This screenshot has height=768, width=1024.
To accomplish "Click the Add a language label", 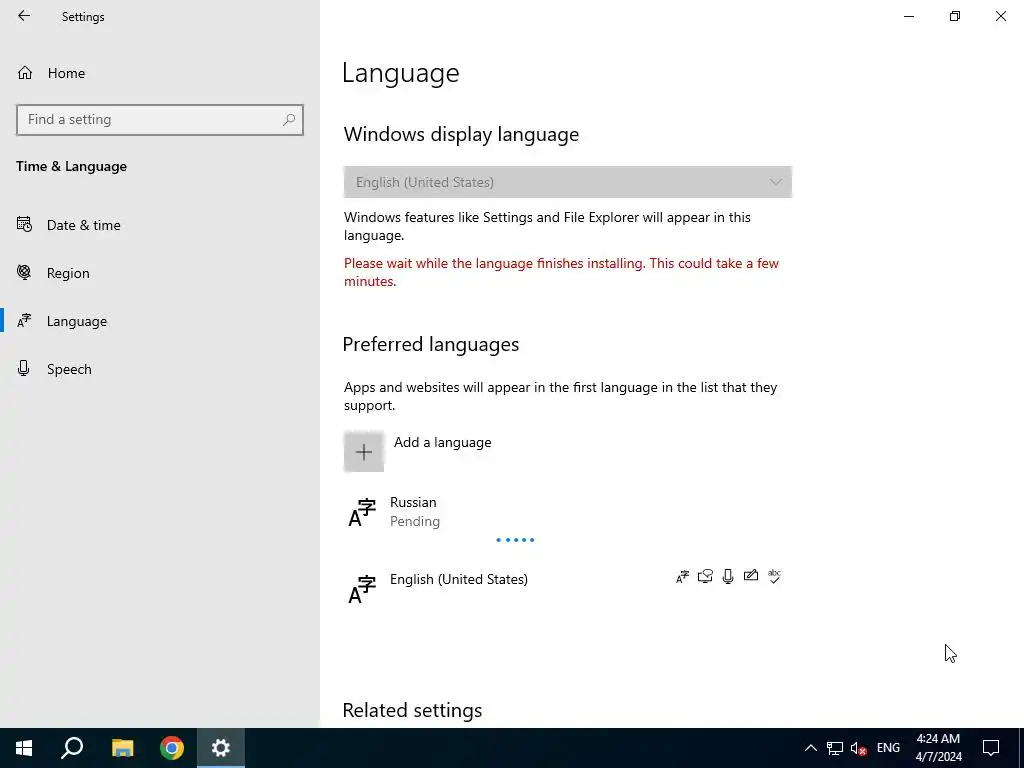I will (x=442, y=442).
